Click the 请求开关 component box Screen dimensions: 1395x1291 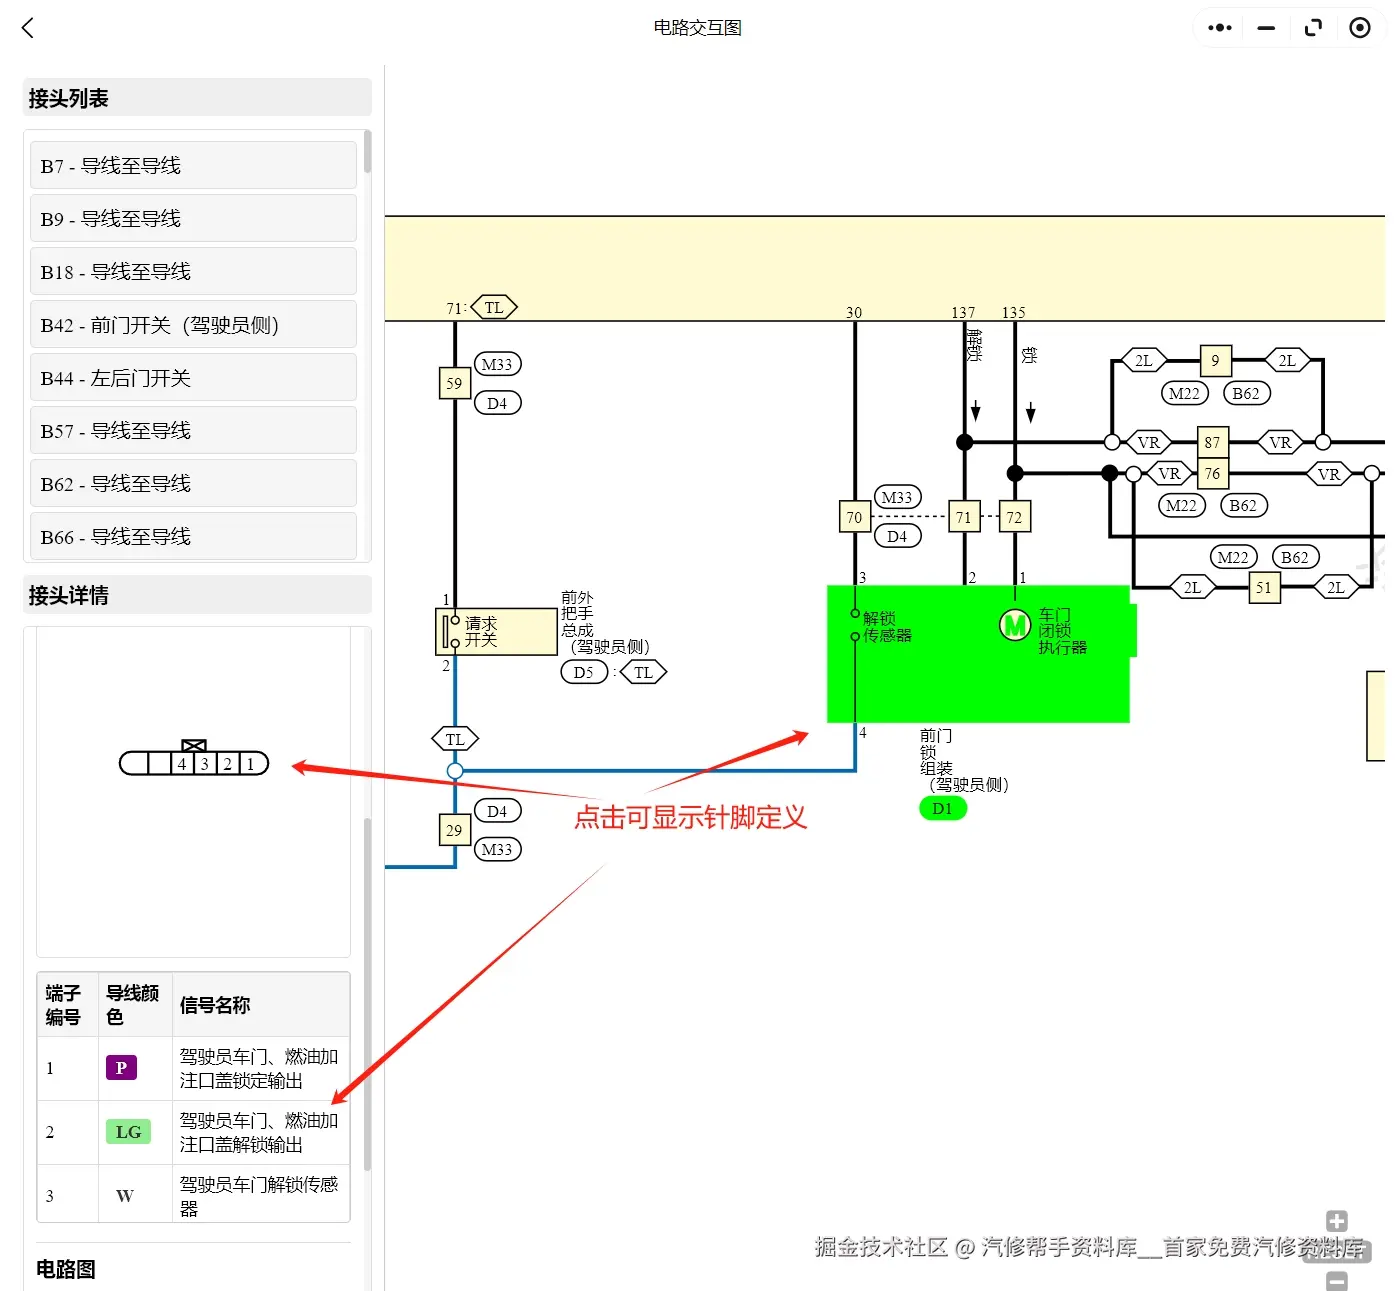(x=497, y=632)
